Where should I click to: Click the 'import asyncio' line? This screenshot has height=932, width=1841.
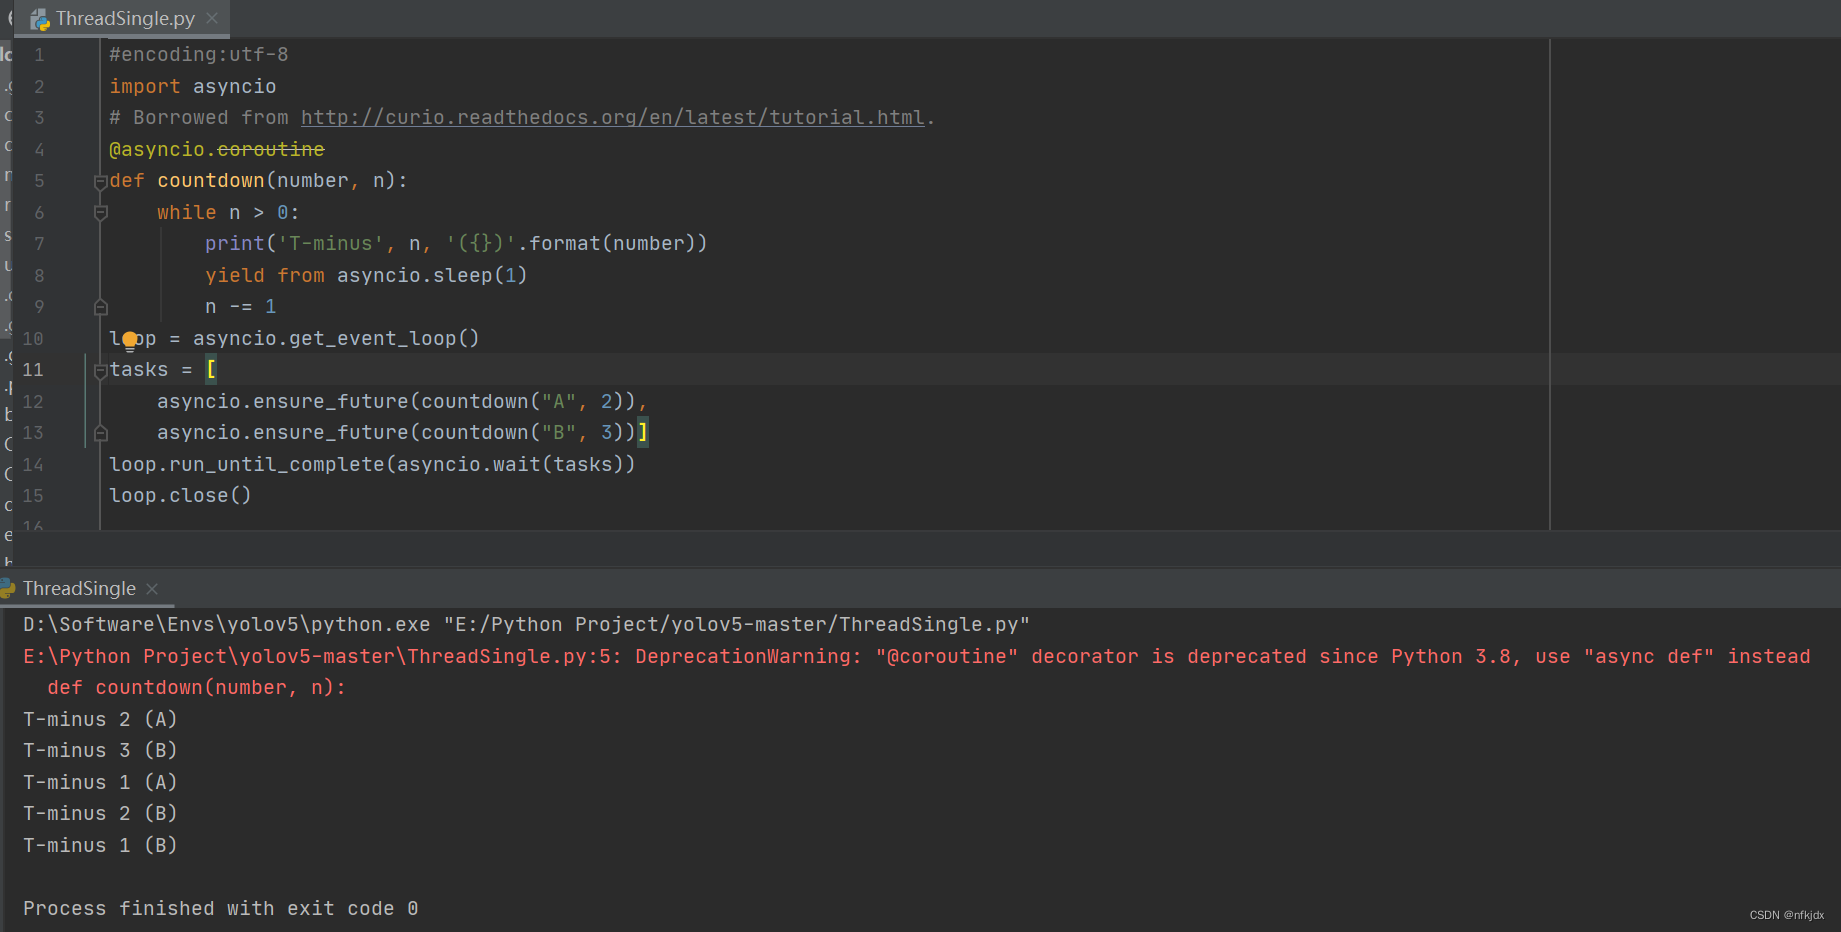(193, 87)
